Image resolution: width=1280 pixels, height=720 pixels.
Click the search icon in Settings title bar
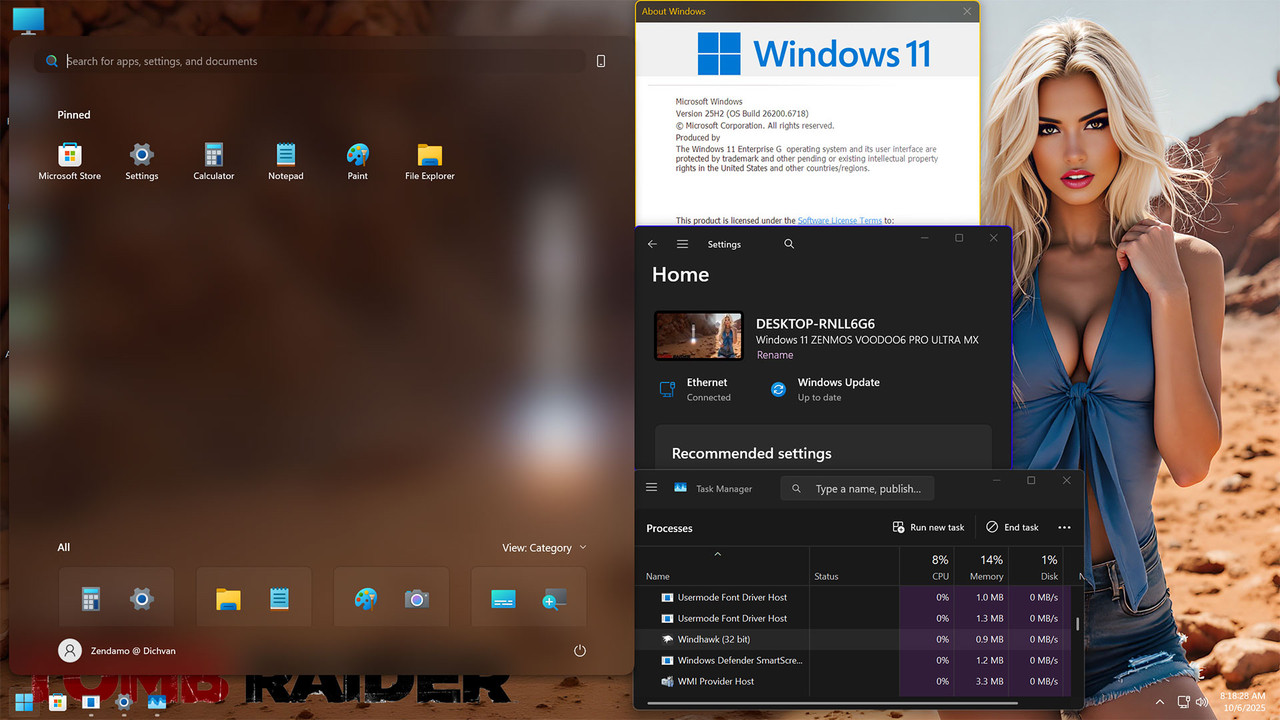pos(789,244)
